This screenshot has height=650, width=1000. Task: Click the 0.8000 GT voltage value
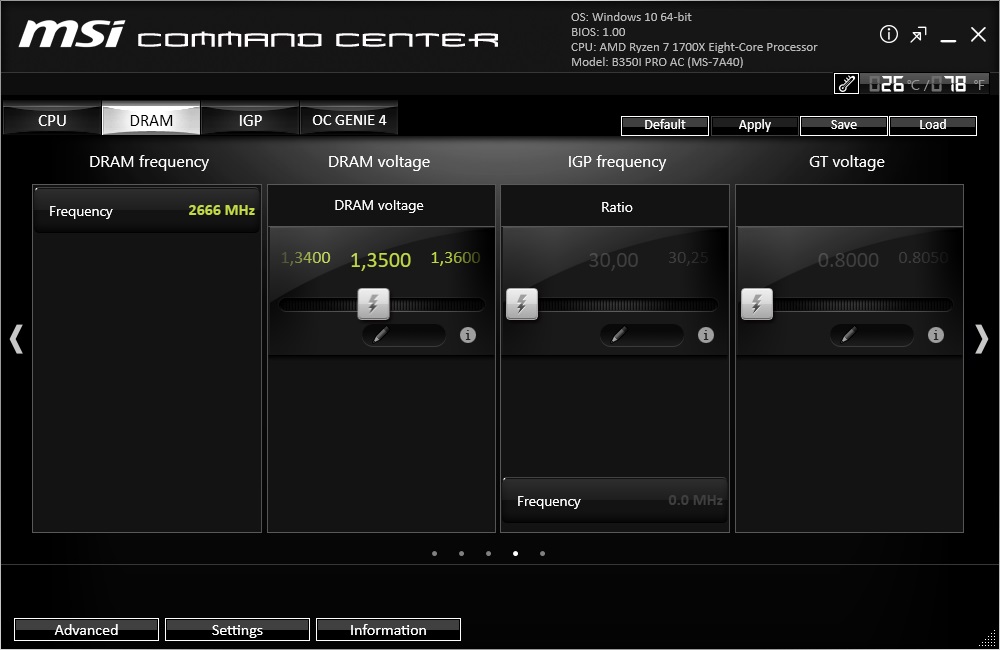(x=848, y=260)
